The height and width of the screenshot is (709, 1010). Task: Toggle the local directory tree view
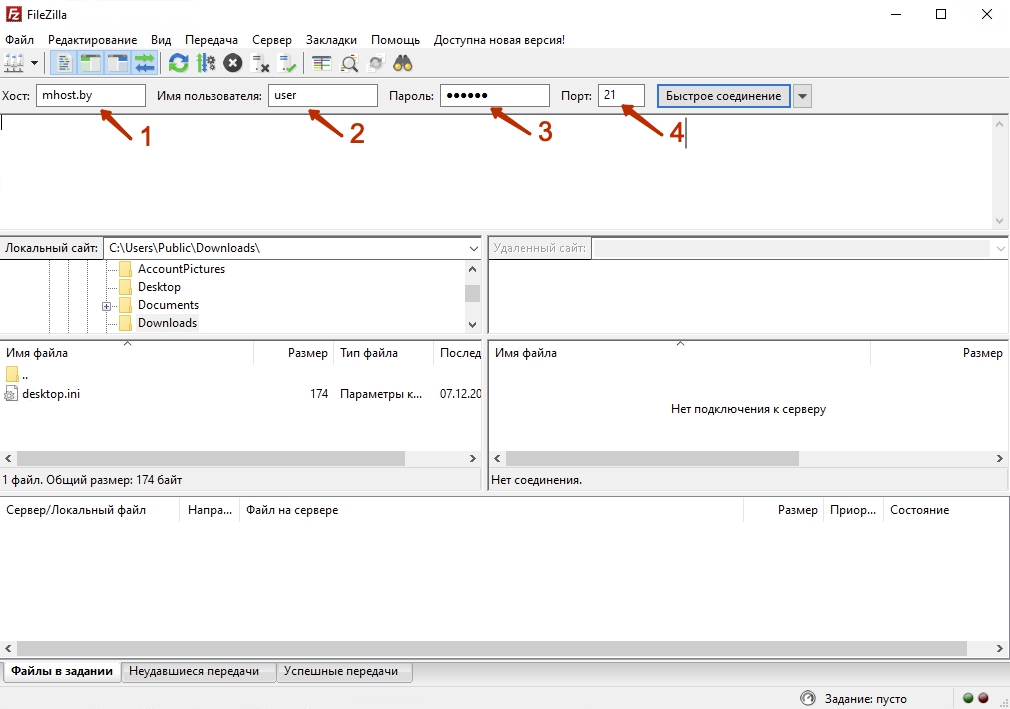(90, 63)
